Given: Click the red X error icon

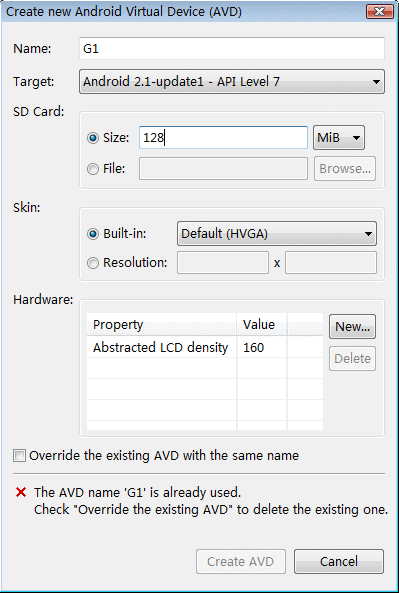Looking at the screenshot, I should [21, 492].
